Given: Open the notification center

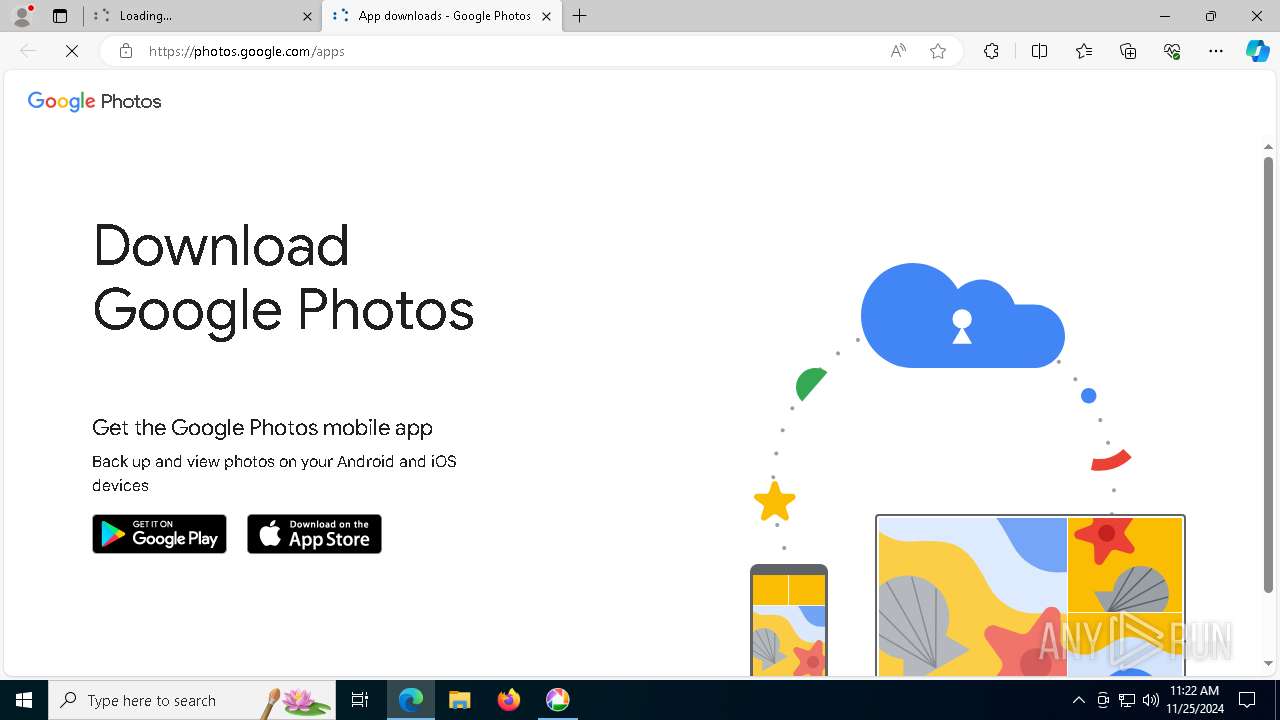Looking at the screenshot, I should coord(1247,700).
